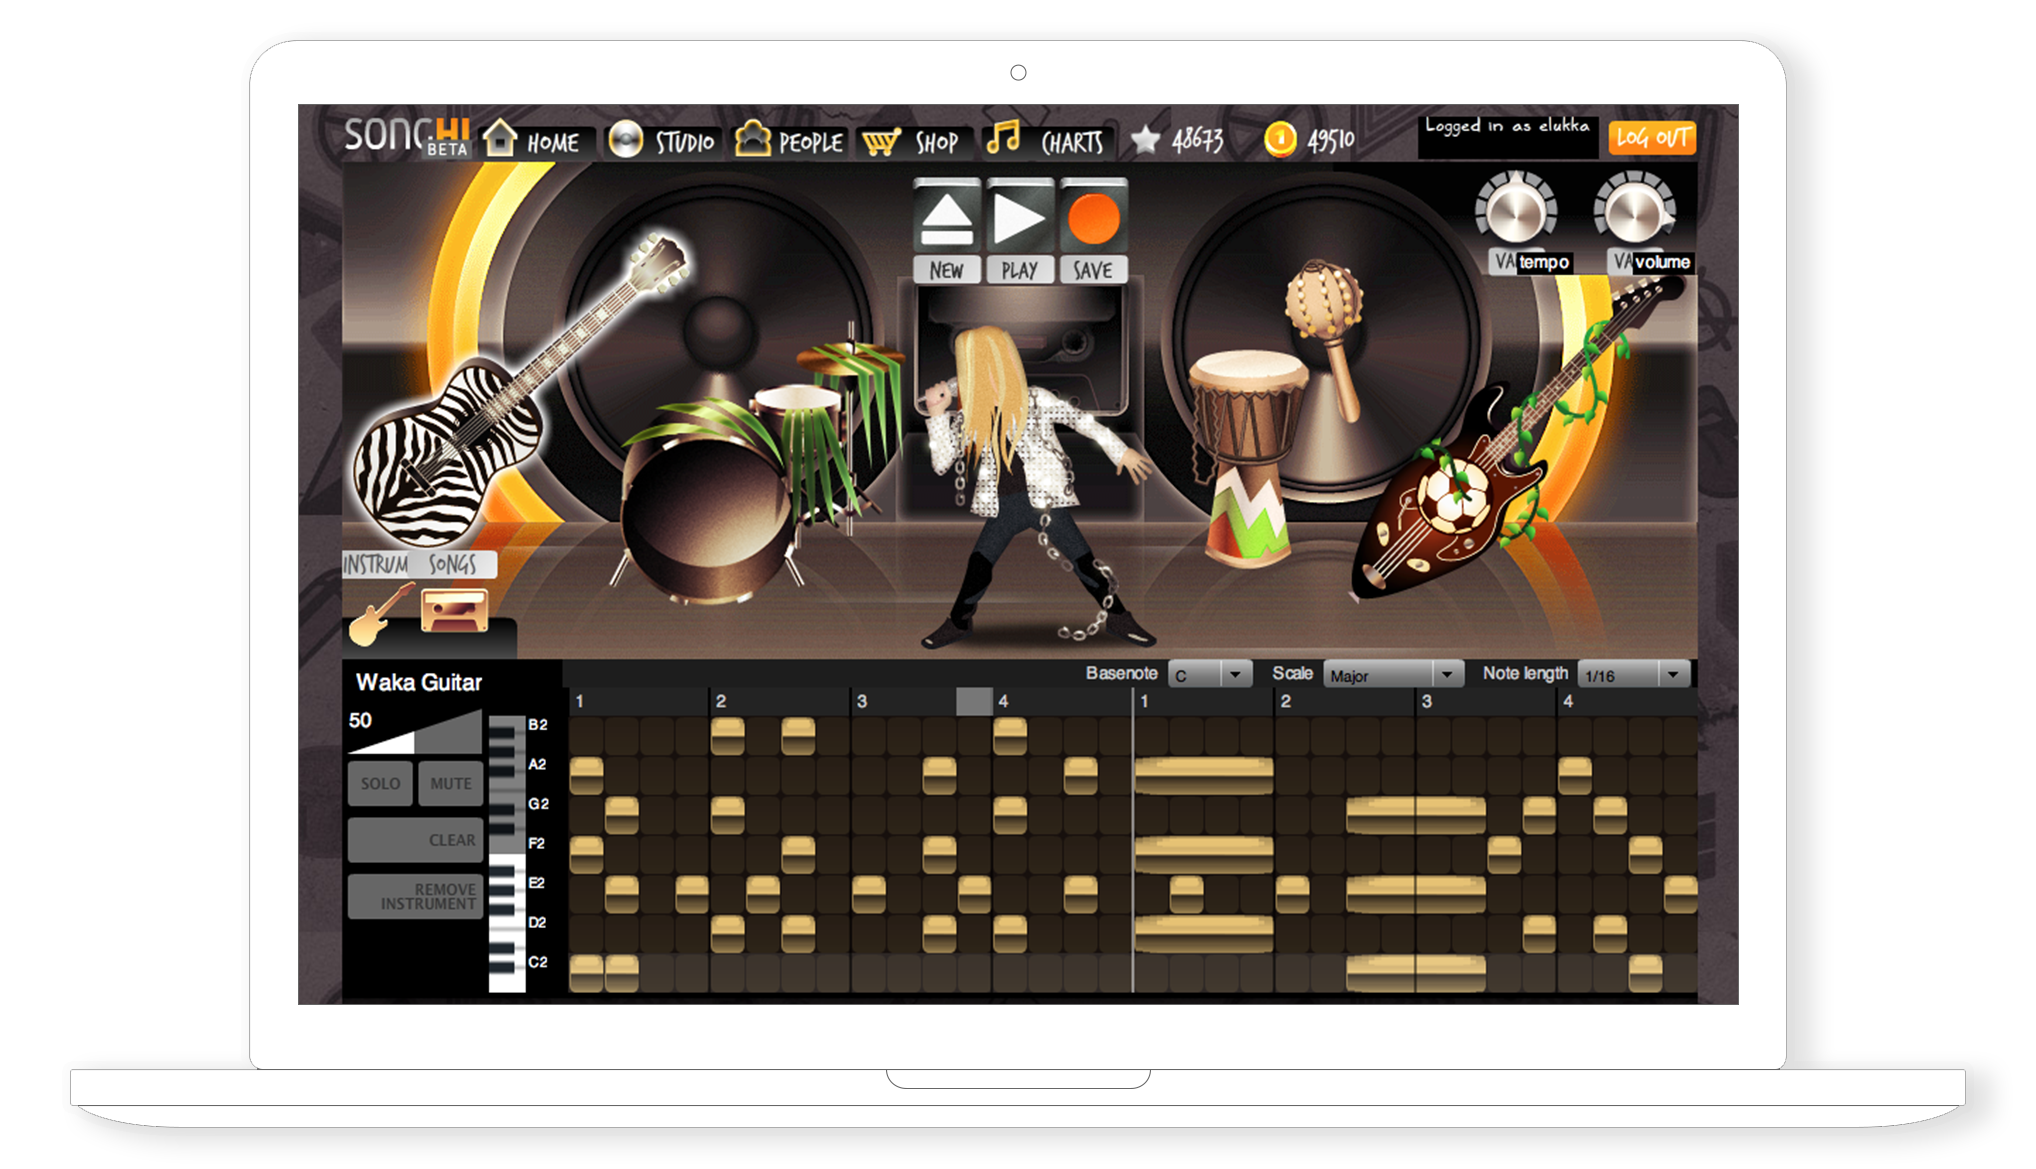
Task: Click the C2 row note label
Action: click(x=538, y=962)
